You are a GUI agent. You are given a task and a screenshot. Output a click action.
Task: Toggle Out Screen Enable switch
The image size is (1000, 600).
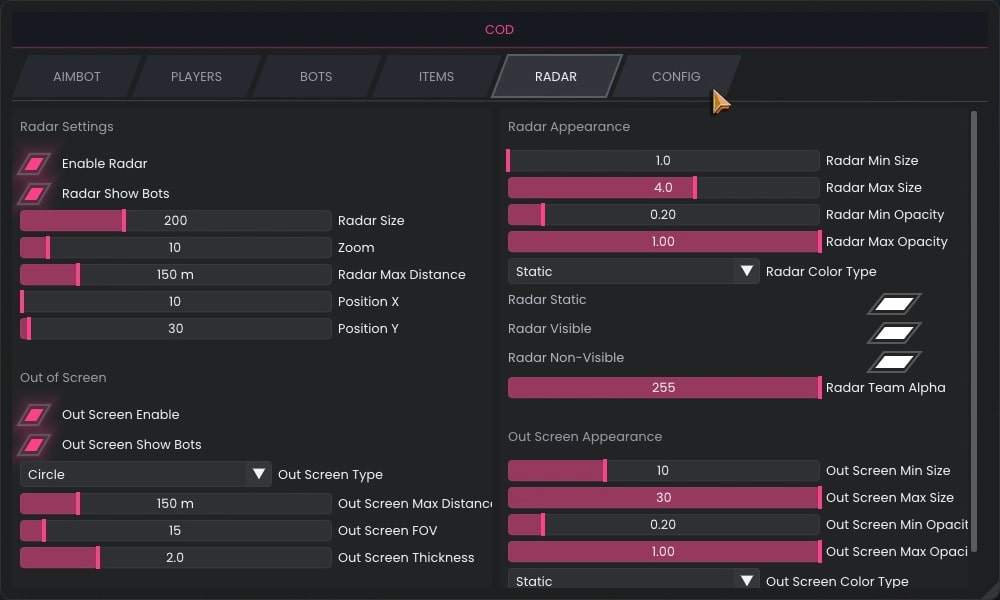[x=36, y=414]
